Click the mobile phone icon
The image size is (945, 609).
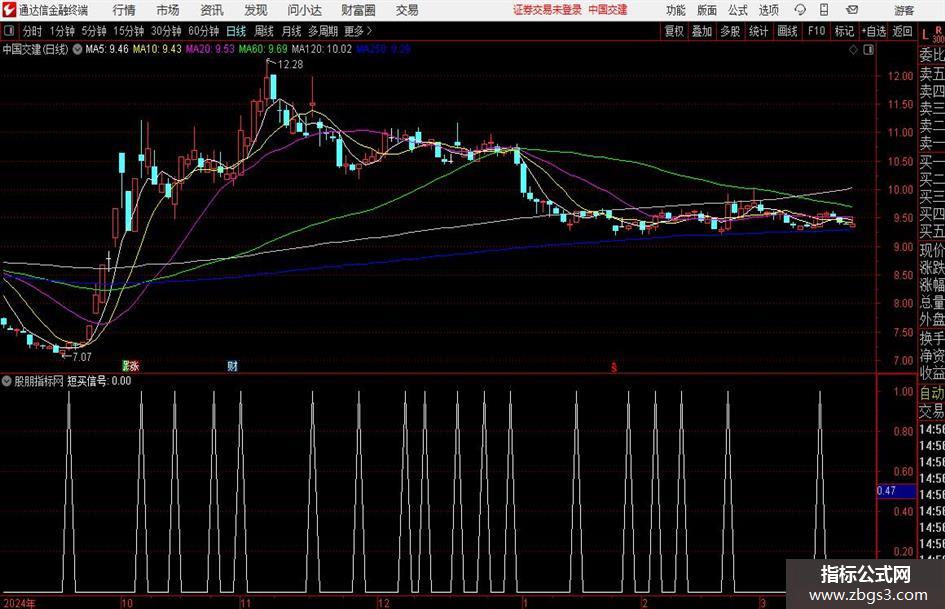[x=824, y=10]
